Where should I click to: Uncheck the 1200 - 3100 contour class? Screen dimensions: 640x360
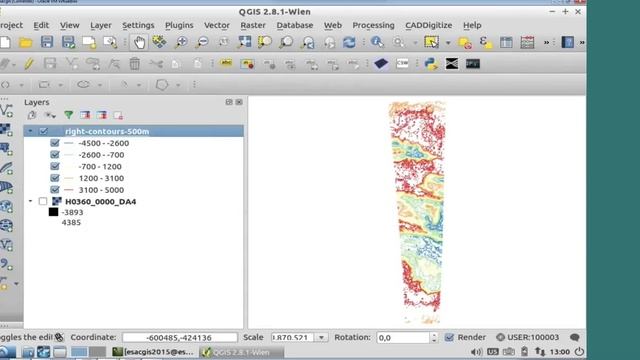coord(55,178)
